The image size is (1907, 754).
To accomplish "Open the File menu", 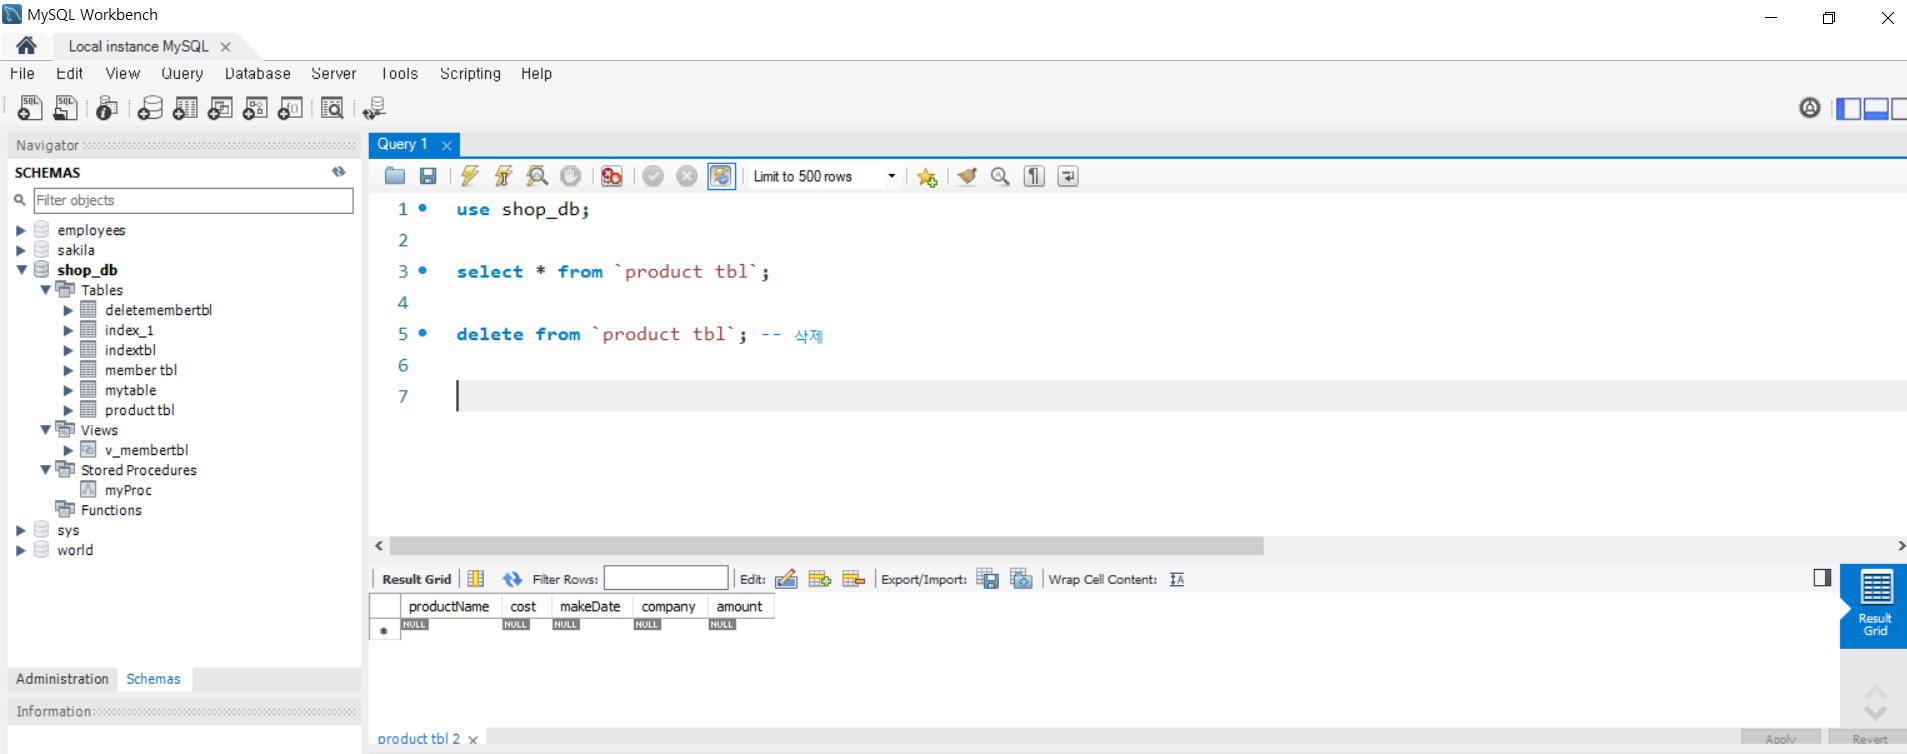I will click(22, 73).
